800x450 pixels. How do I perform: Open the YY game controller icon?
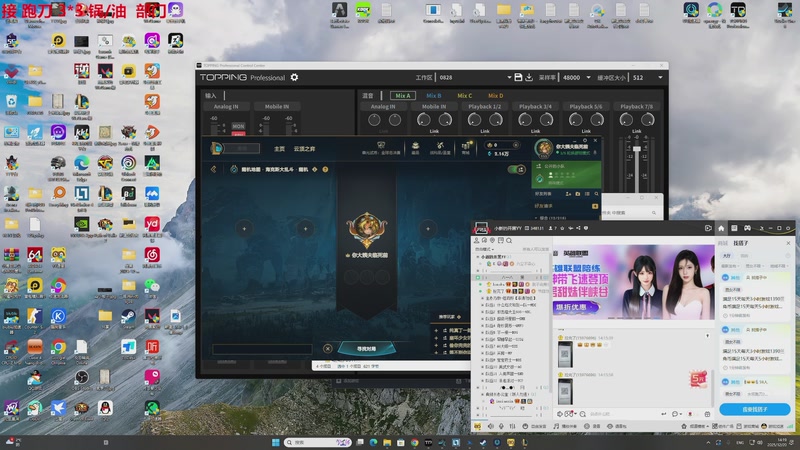[747, 228]
